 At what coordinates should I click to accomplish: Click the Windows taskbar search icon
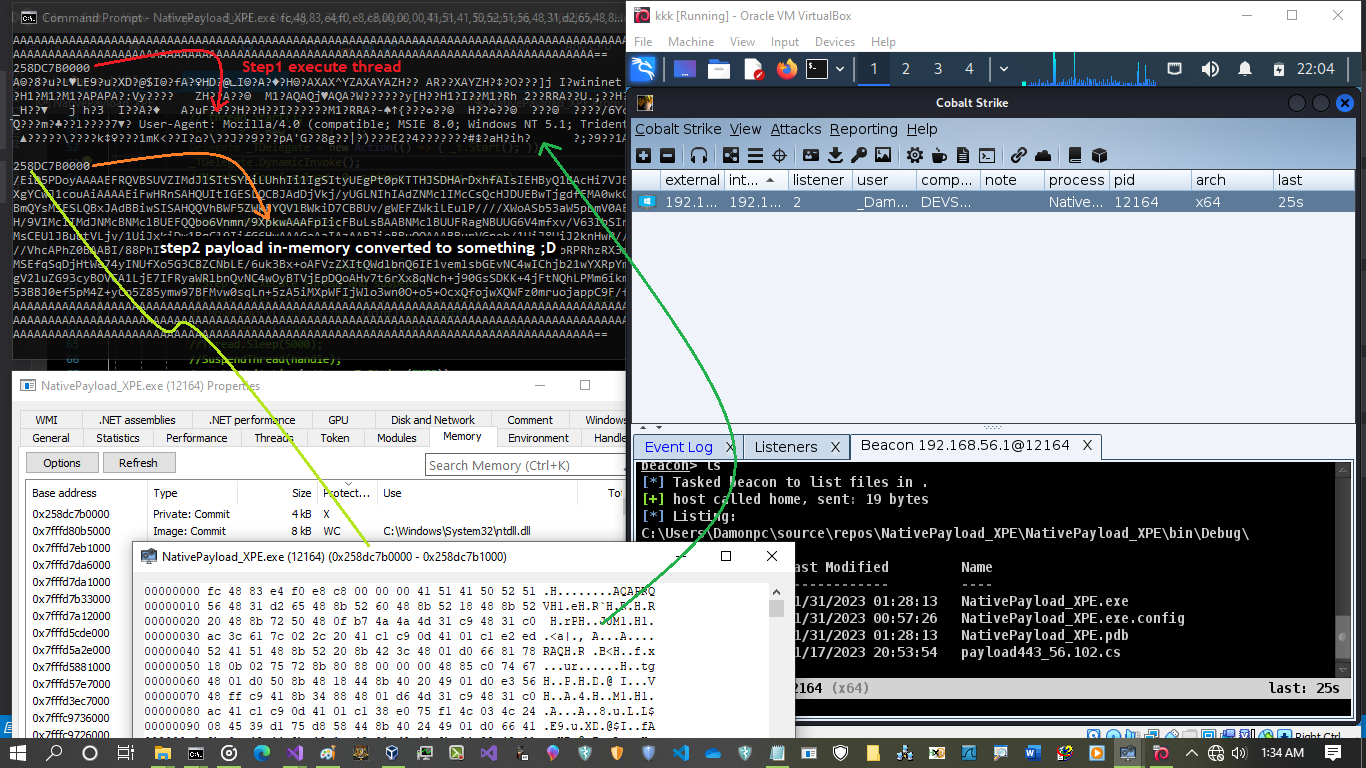coord(55,753)
